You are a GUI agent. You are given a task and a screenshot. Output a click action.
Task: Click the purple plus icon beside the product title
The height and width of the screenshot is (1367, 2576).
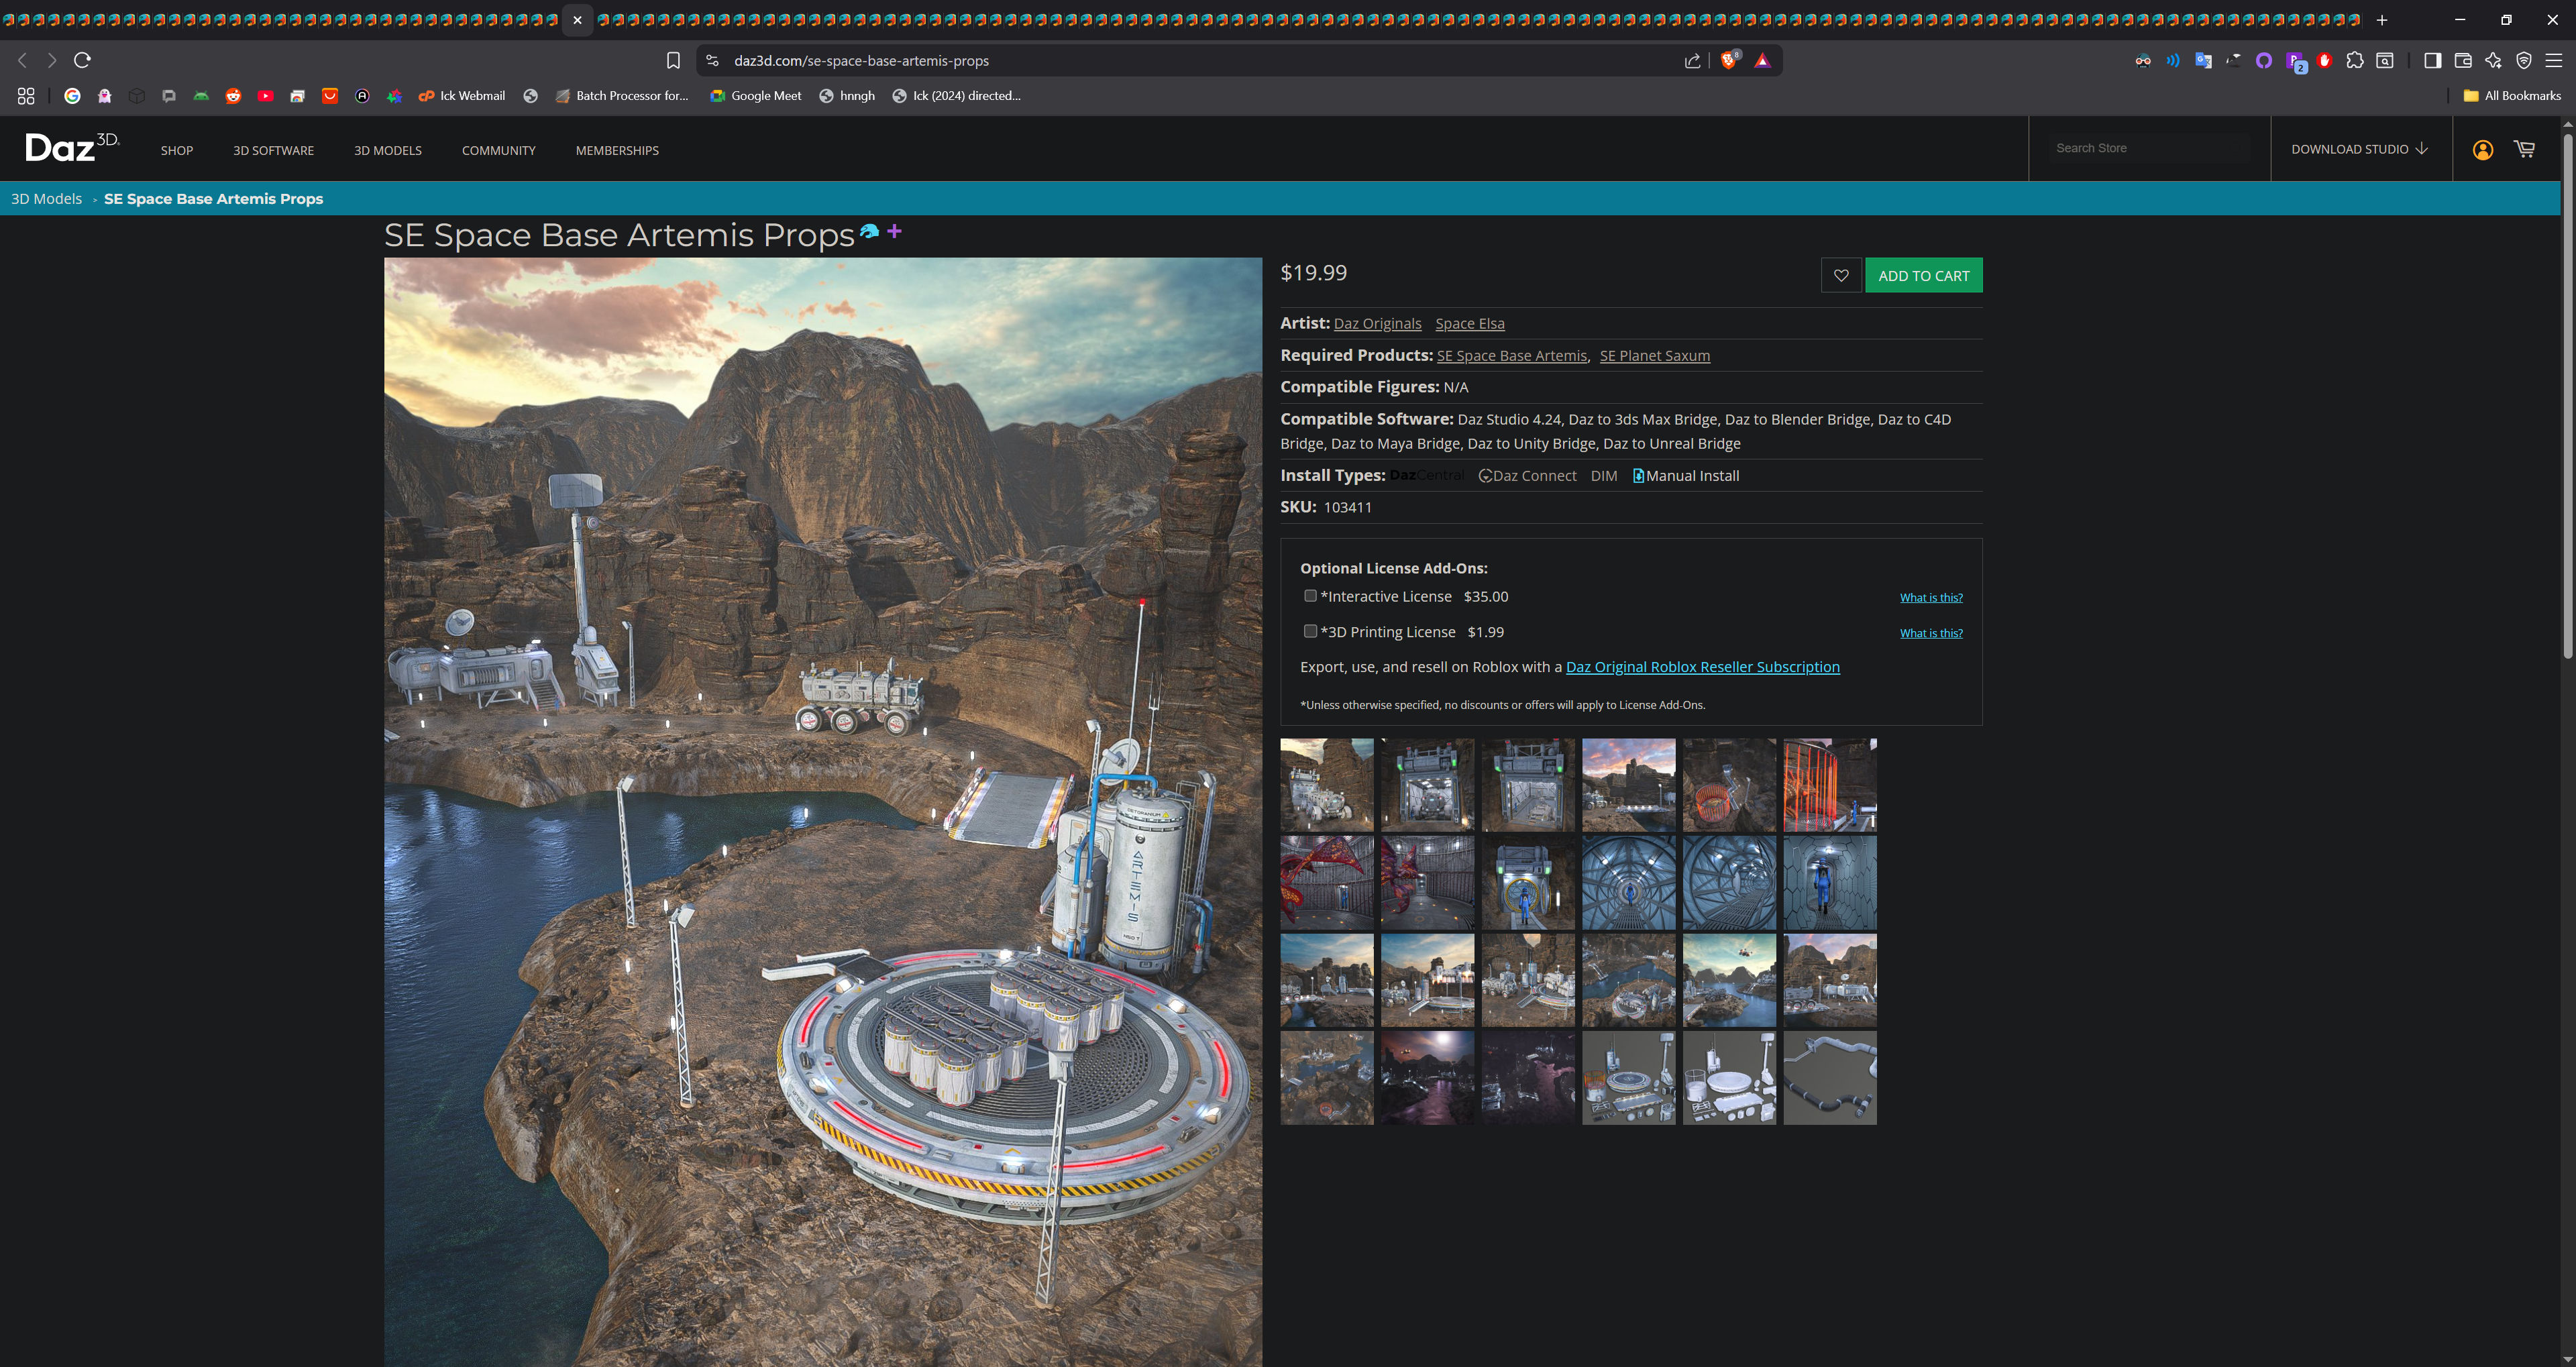[x=894, y=231]
